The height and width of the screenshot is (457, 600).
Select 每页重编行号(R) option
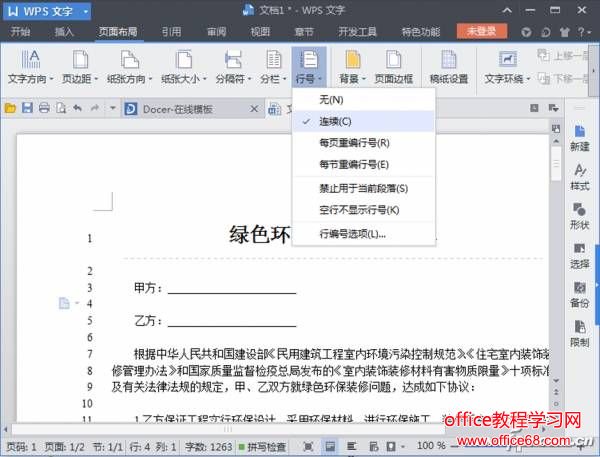coord(364,143)
